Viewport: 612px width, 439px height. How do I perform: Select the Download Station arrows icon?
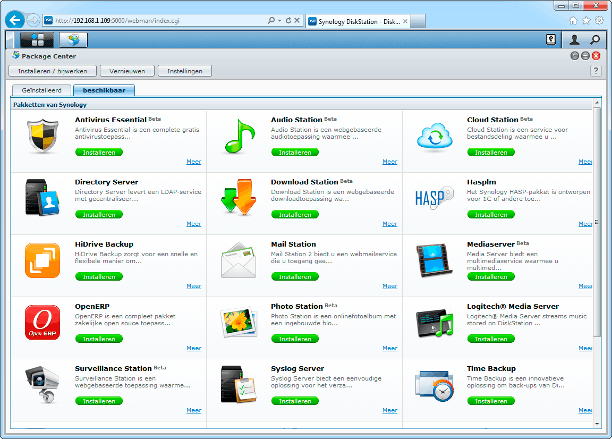pyautogui.click(x=238, y=197)
